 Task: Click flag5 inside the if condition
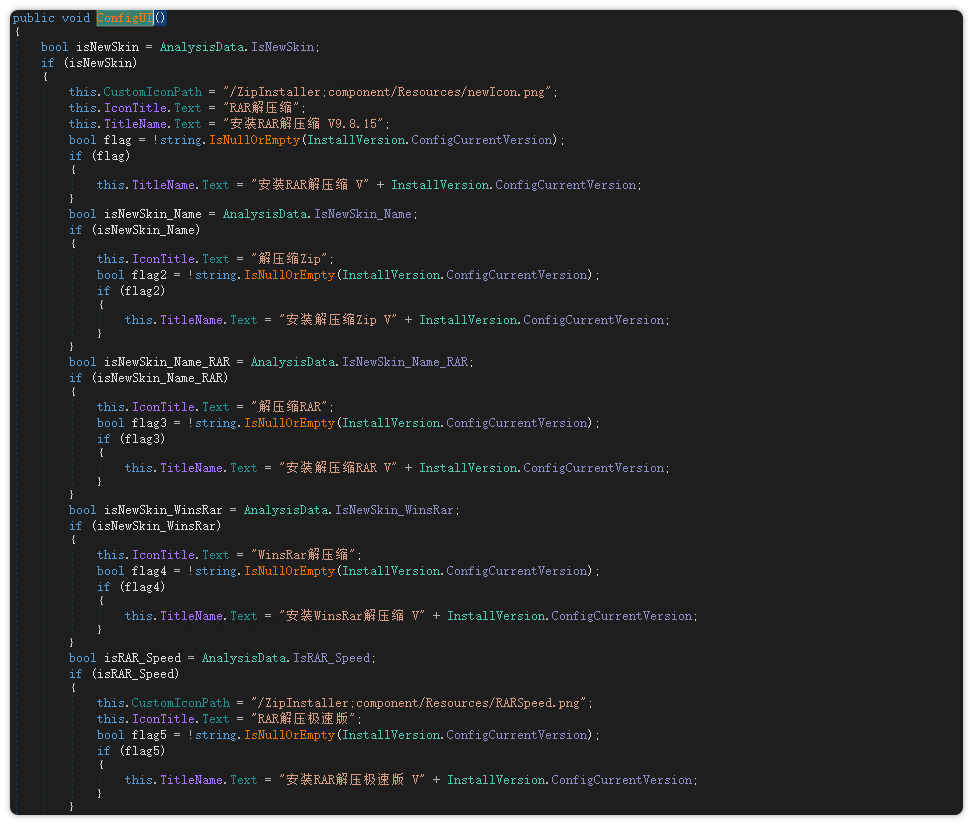[141, 751]
